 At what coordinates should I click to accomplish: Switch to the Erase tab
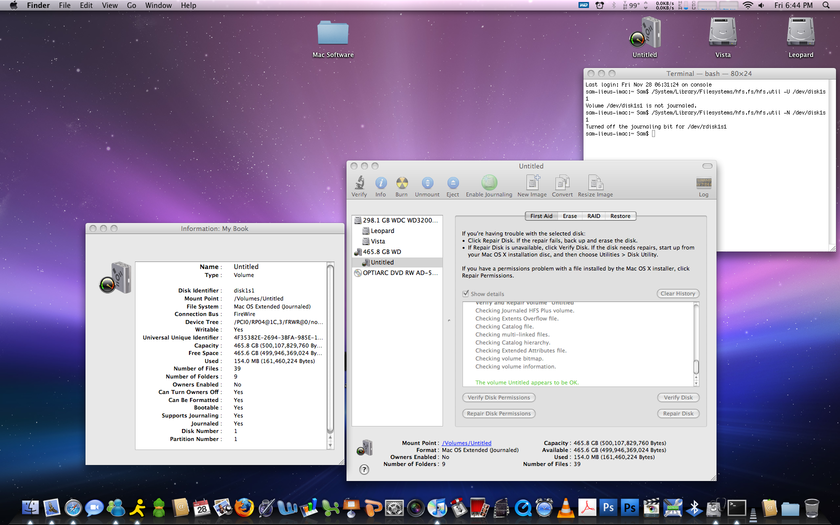click(569, 216)
